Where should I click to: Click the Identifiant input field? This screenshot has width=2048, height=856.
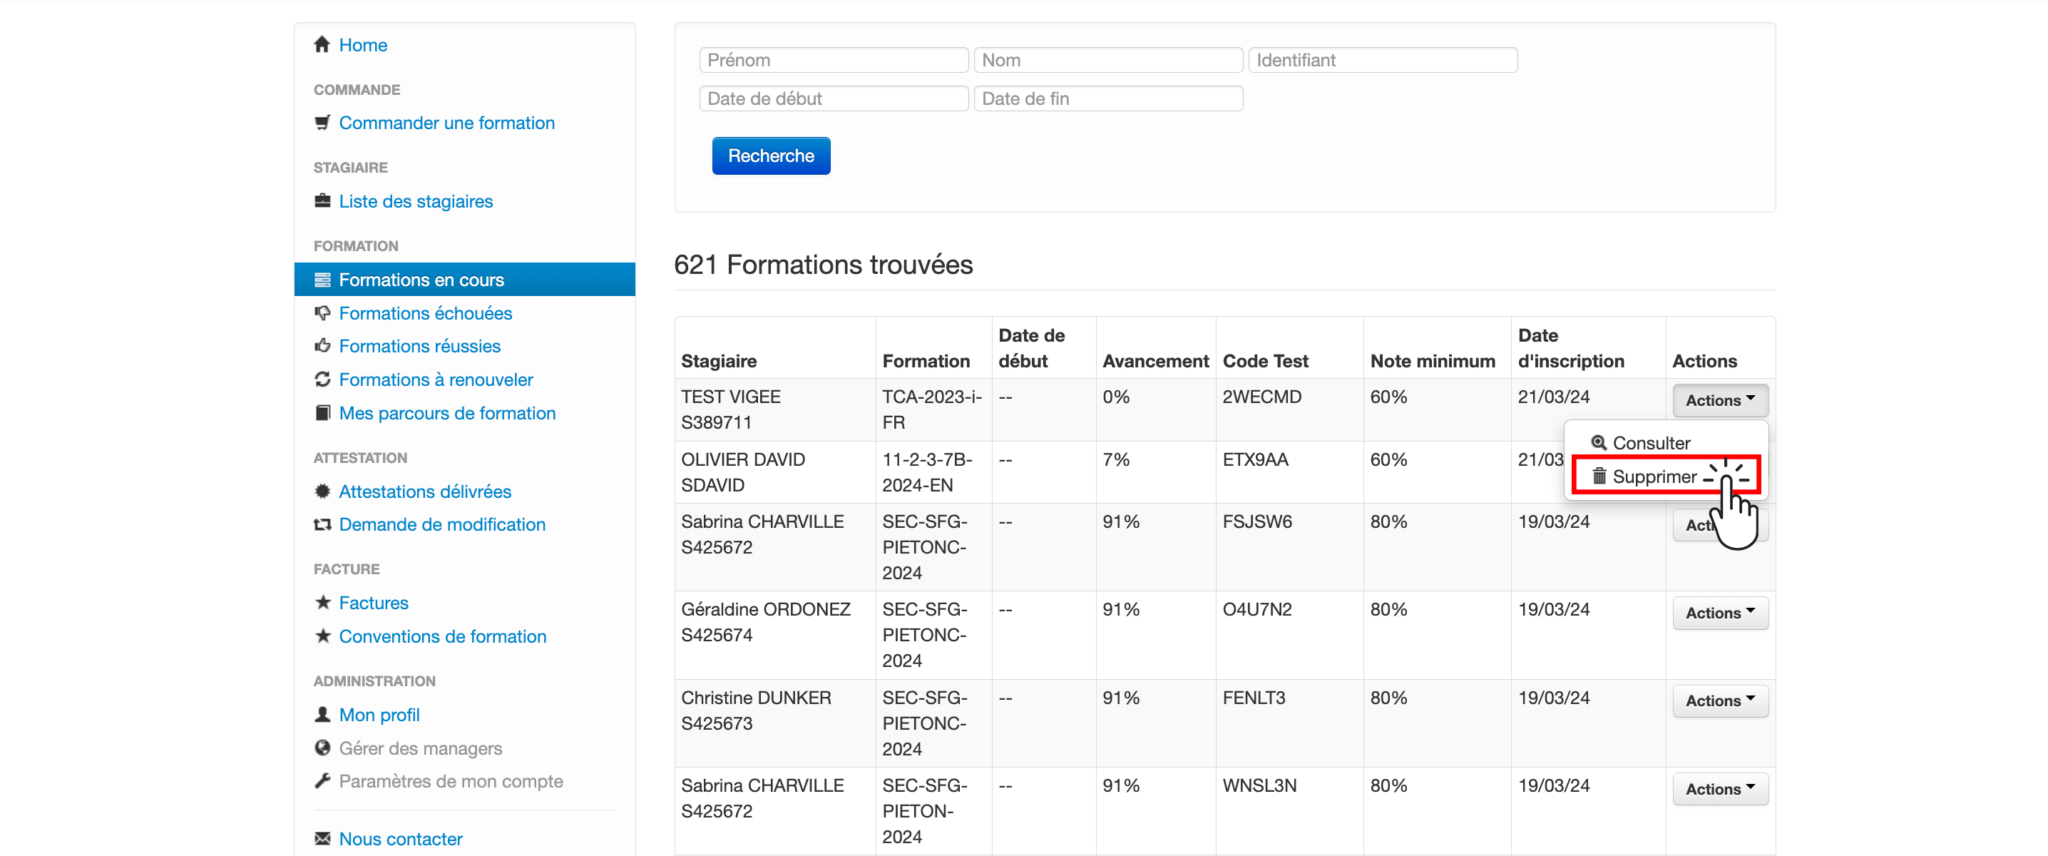[1382, 60]
